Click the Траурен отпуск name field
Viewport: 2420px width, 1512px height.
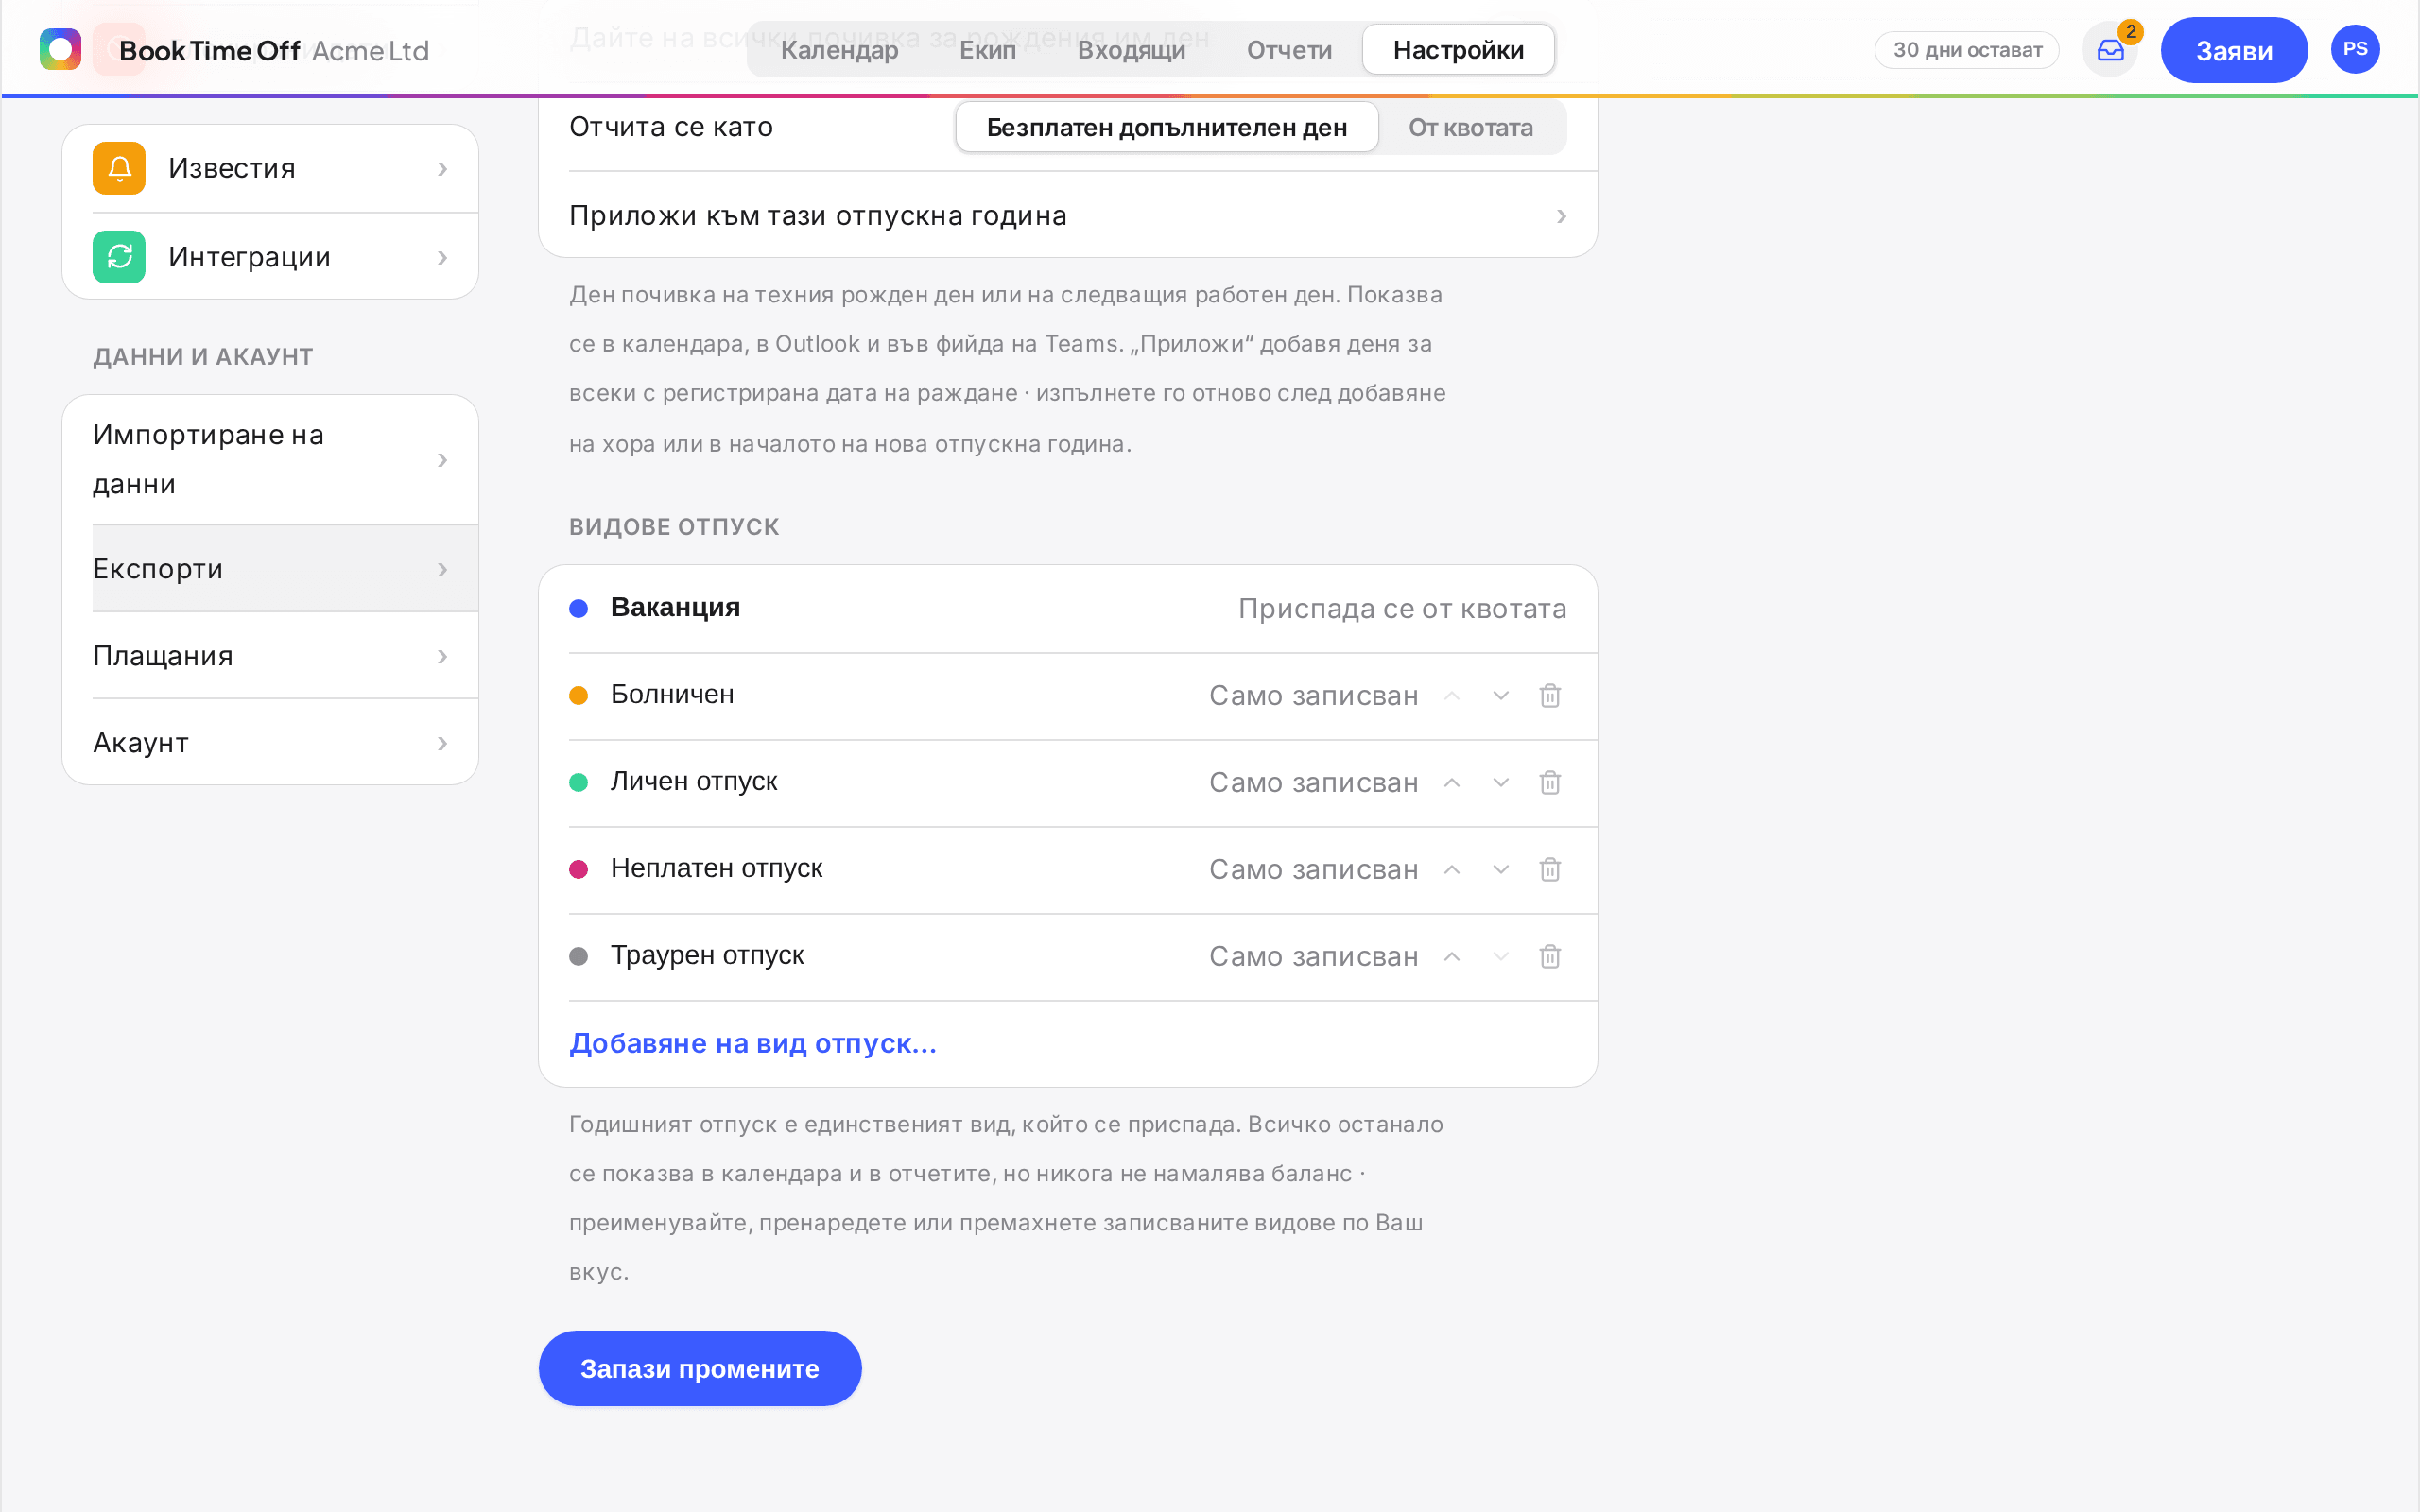click(x=707, y=955)
